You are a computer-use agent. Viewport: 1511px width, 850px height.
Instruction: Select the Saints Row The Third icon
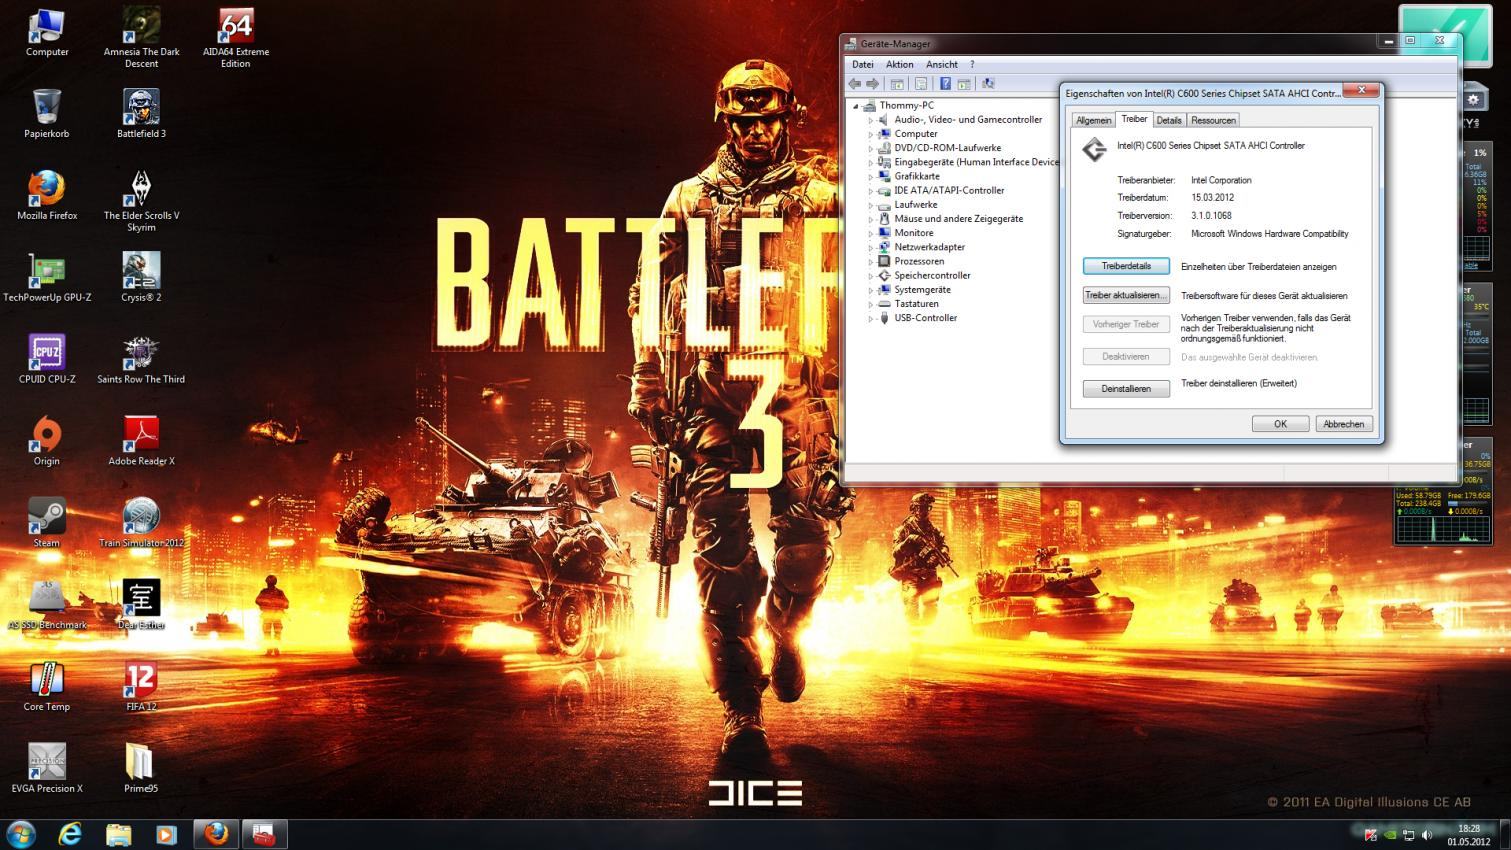tap(141, 359)
